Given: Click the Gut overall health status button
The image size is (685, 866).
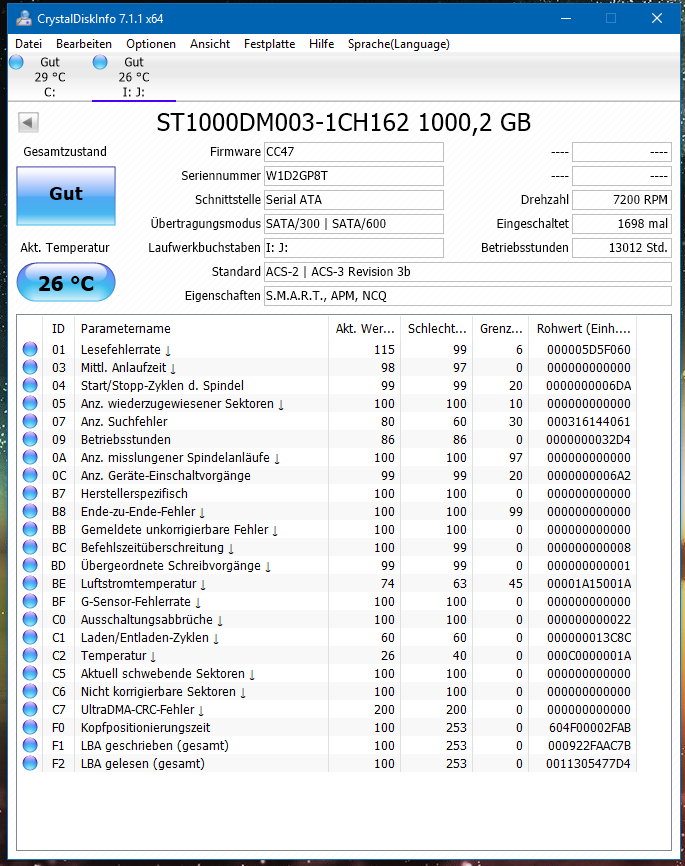Looking at the screenshot, I should [x=66, y=196].
